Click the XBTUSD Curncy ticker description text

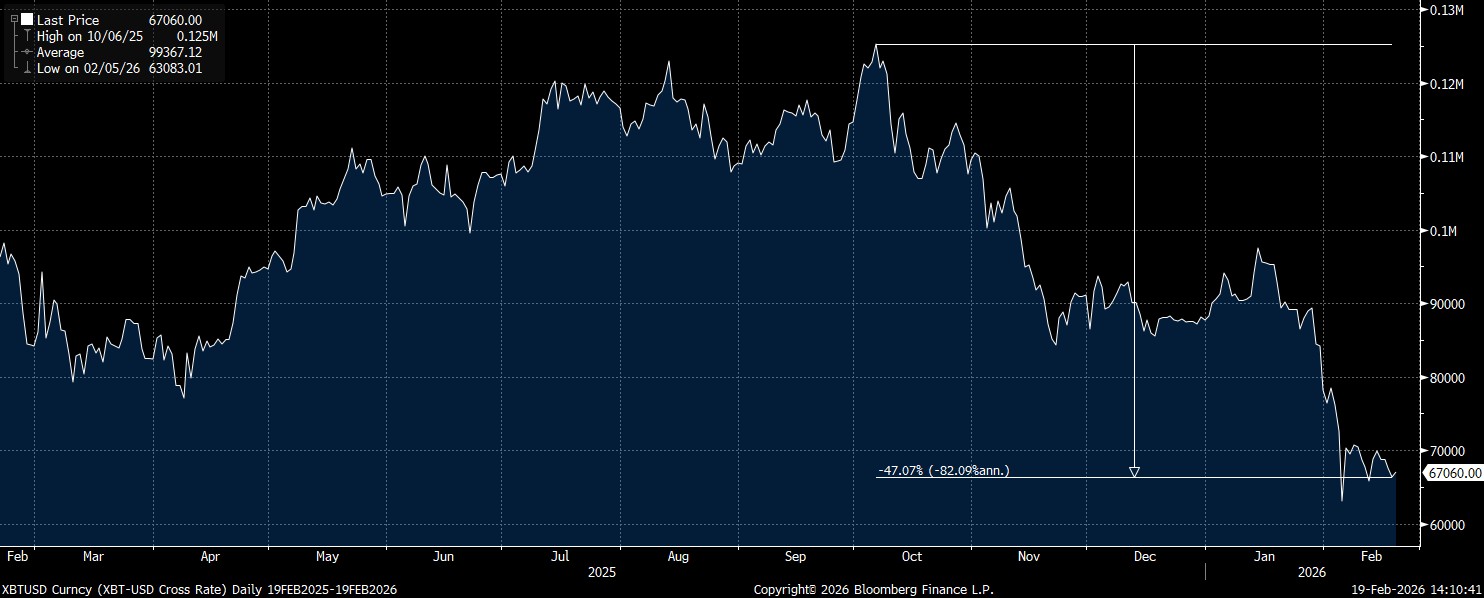(200, 590)
